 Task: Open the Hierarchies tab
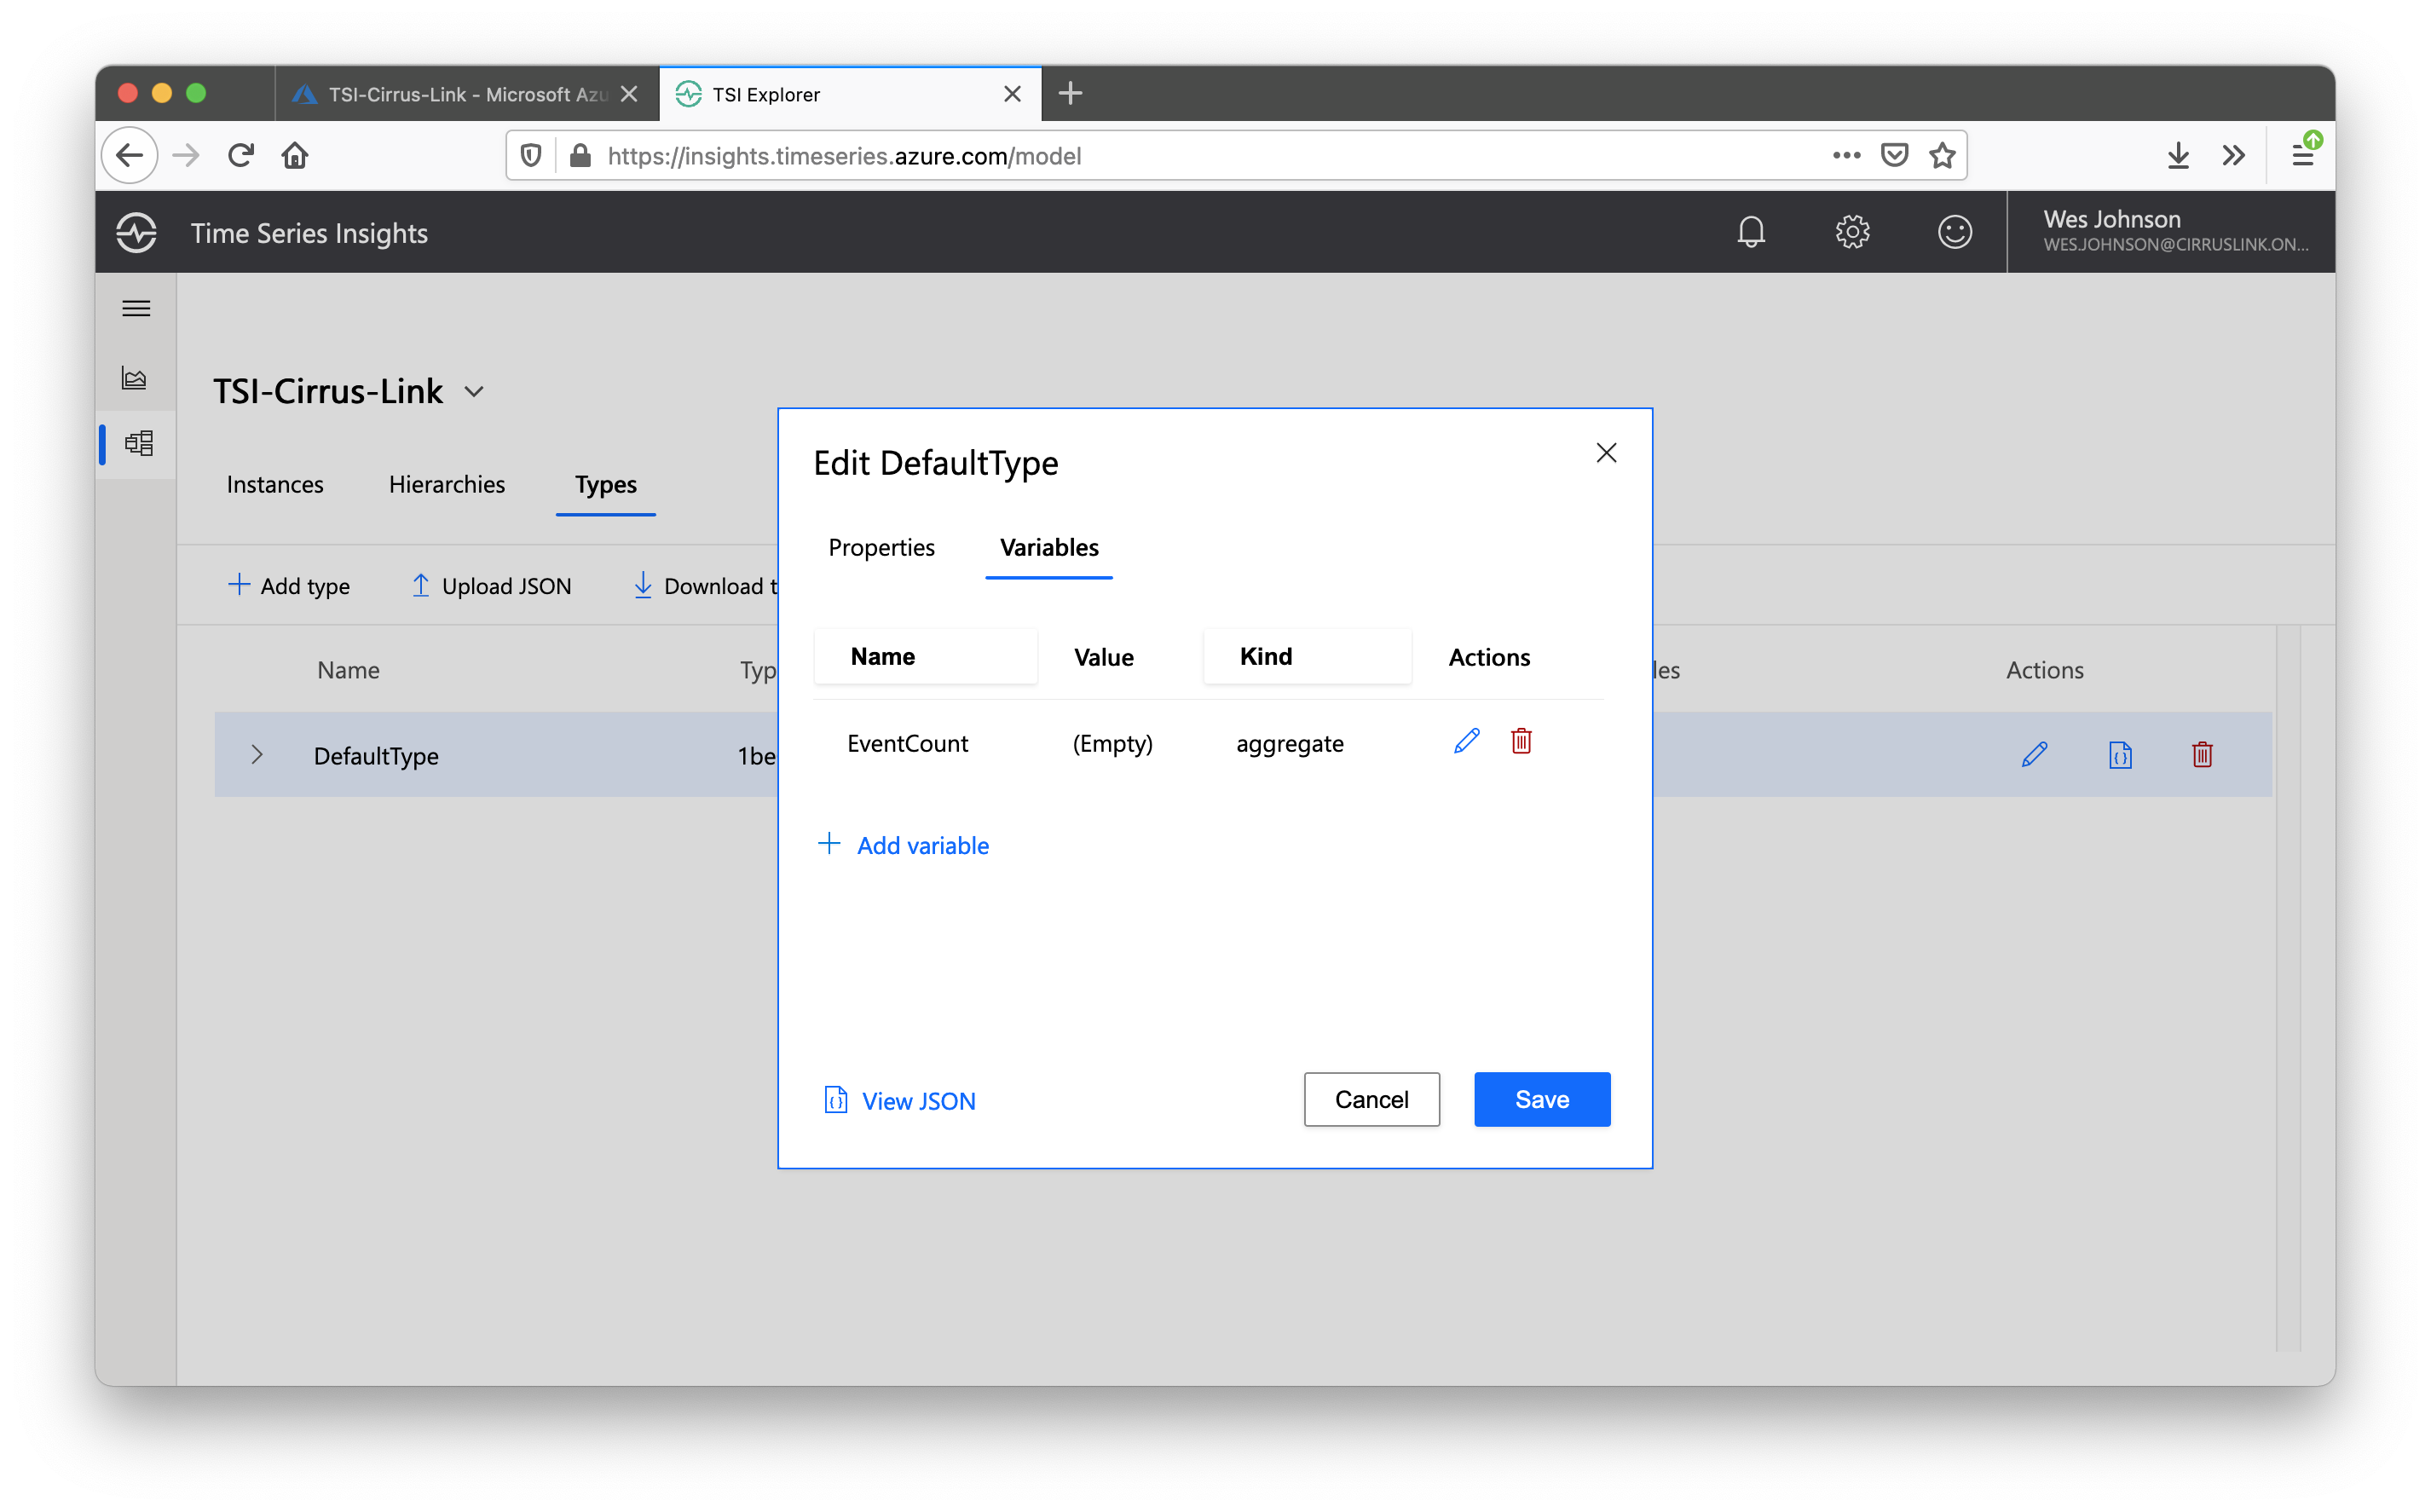pos(446,485)
